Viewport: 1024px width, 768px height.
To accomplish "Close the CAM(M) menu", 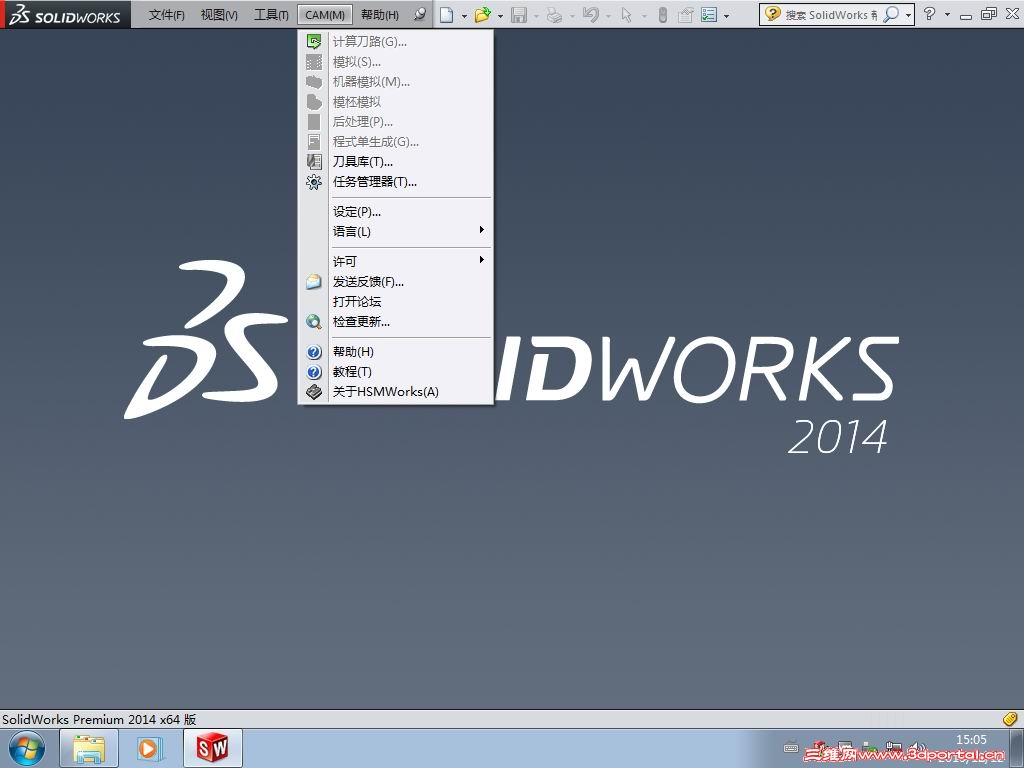I will point(325,14).
